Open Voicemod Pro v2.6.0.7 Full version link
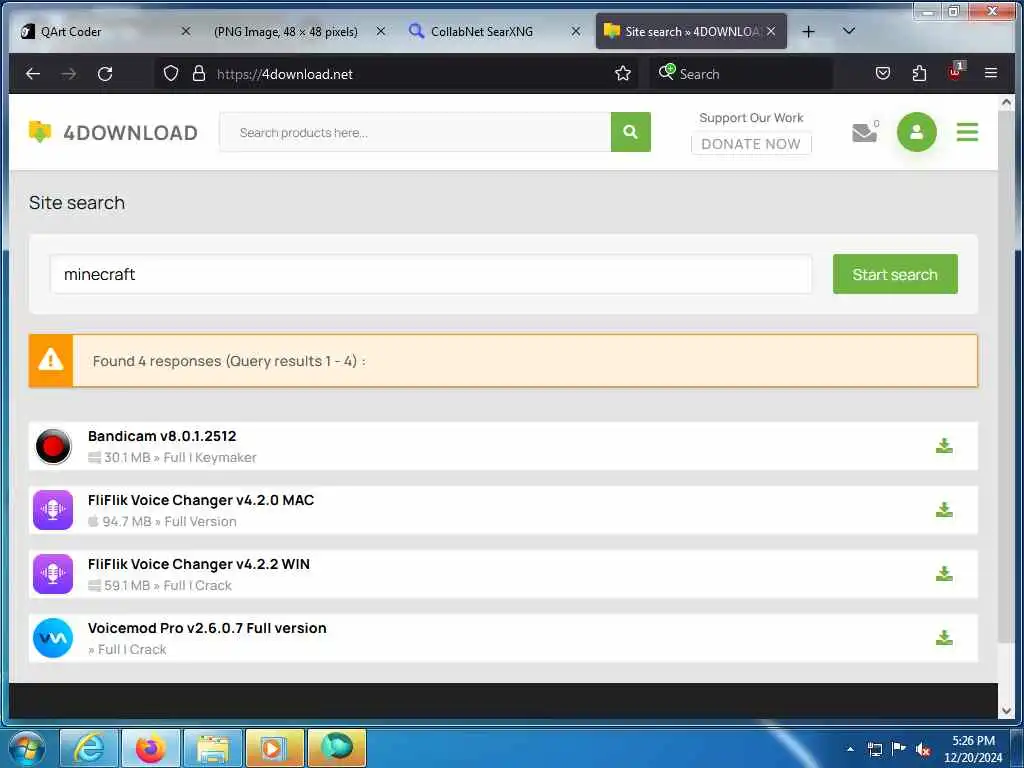 coord(207,628)
